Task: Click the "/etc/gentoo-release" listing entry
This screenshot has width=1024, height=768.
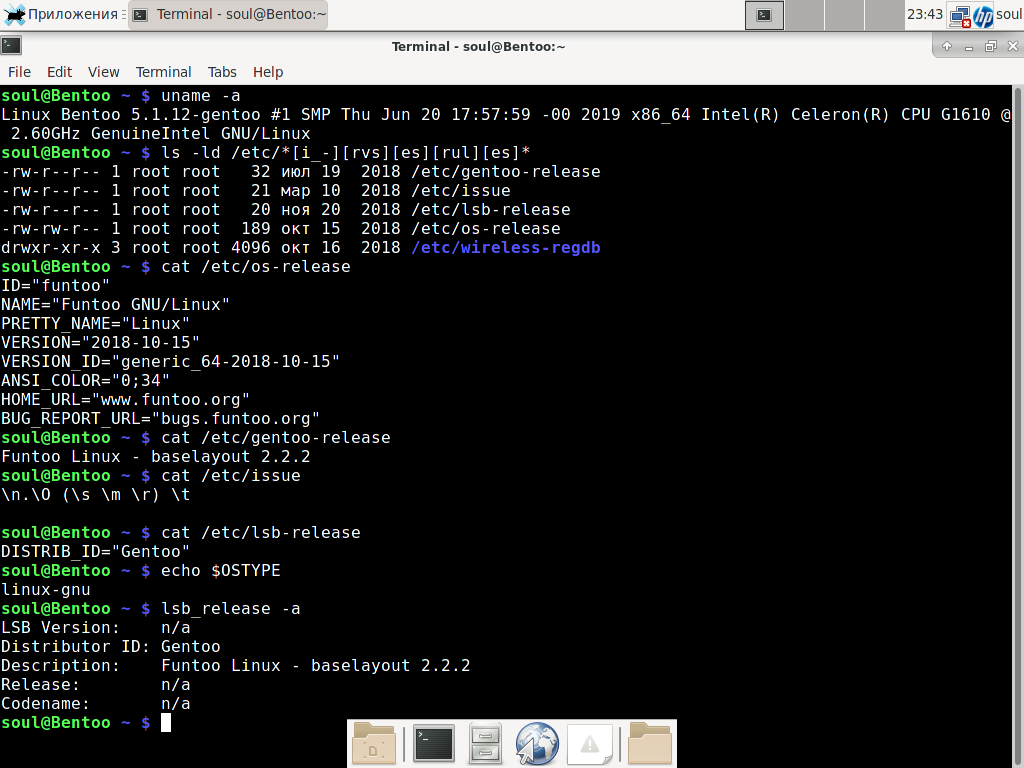Action: [x=505, y=171]
